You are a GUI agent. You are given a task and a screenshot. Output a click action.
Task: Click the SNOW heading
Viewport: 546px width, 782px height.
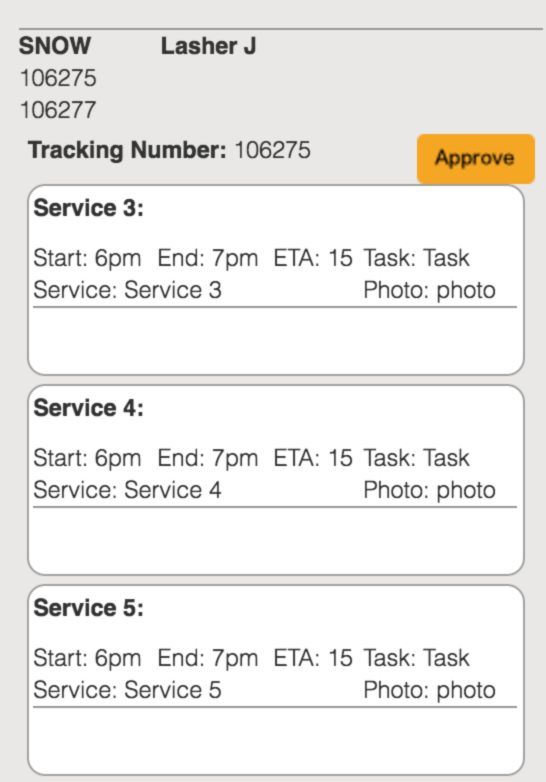(x=55, y=46)
